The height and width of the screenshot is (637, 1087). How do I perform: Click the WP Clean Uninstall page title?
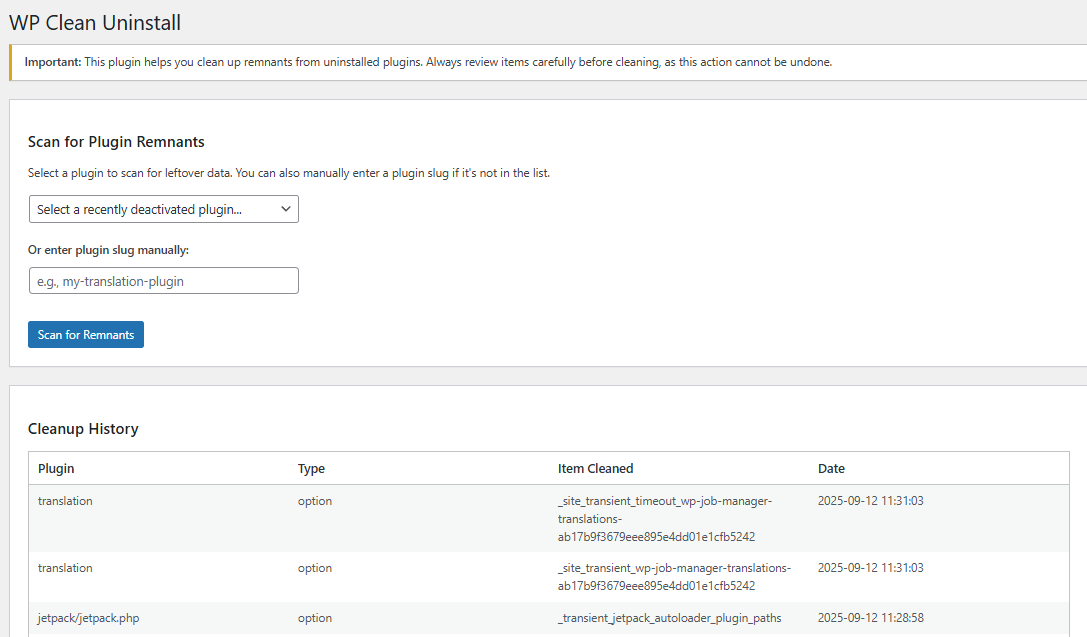coord(95,22)
